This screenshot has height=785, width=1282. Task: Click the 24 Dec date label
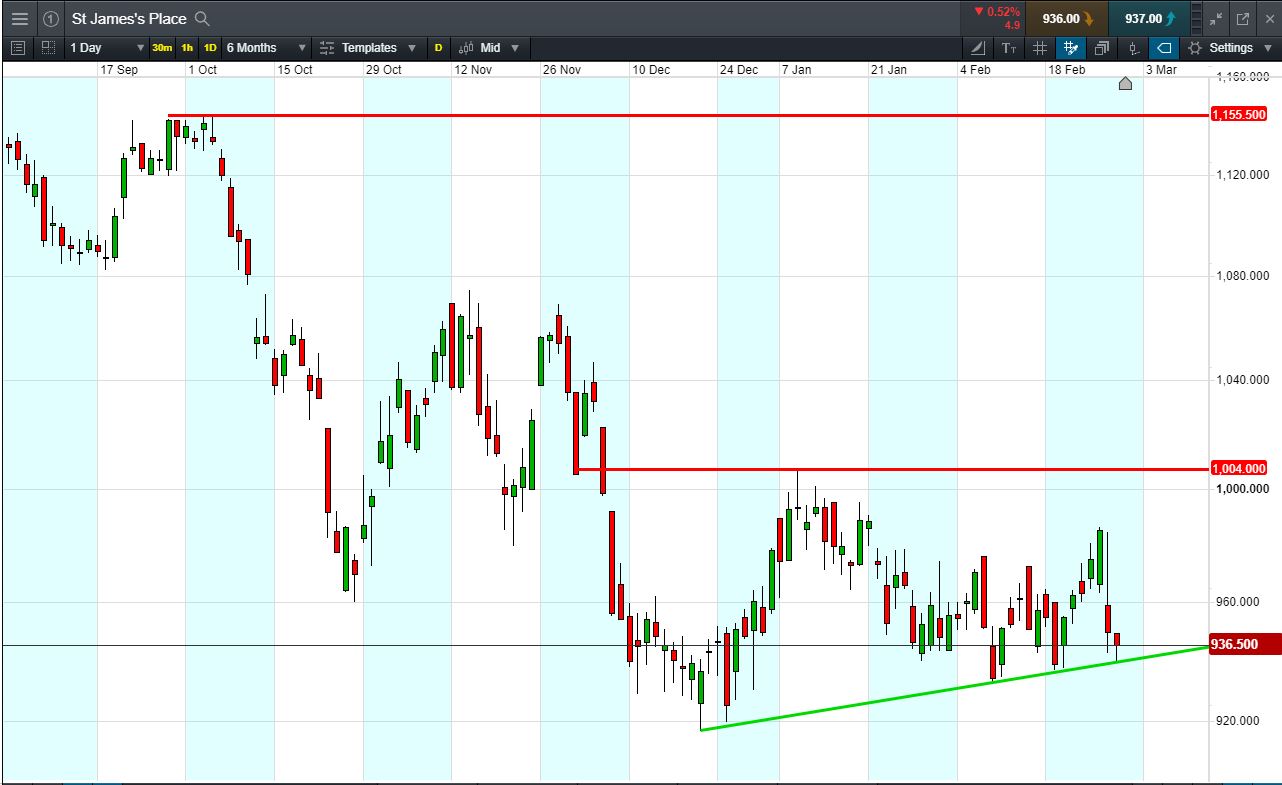coord(739,70)
